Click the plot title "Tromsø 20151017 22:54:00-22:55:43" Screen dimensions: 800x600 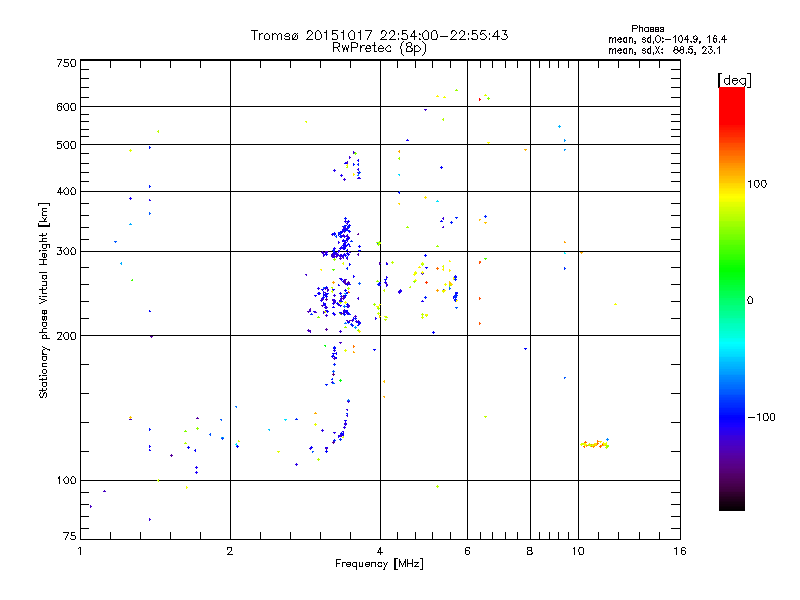click(x=379, y=35)
